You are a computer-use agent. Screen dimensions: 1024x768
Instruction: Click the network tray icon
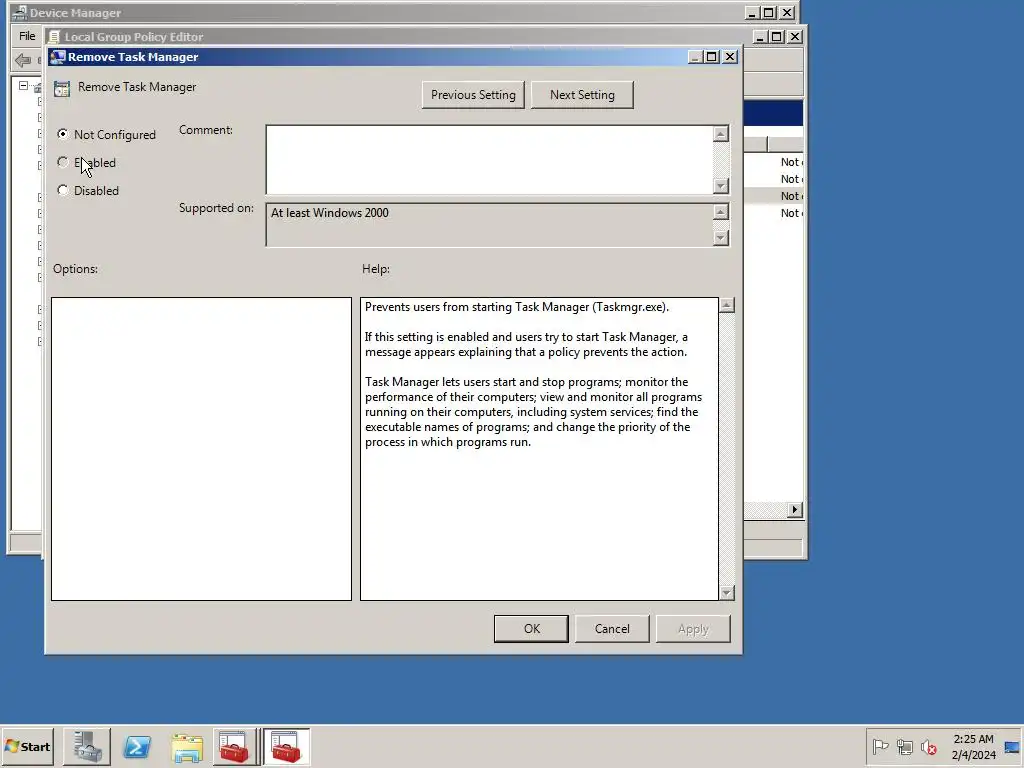(x=904, y=746)
